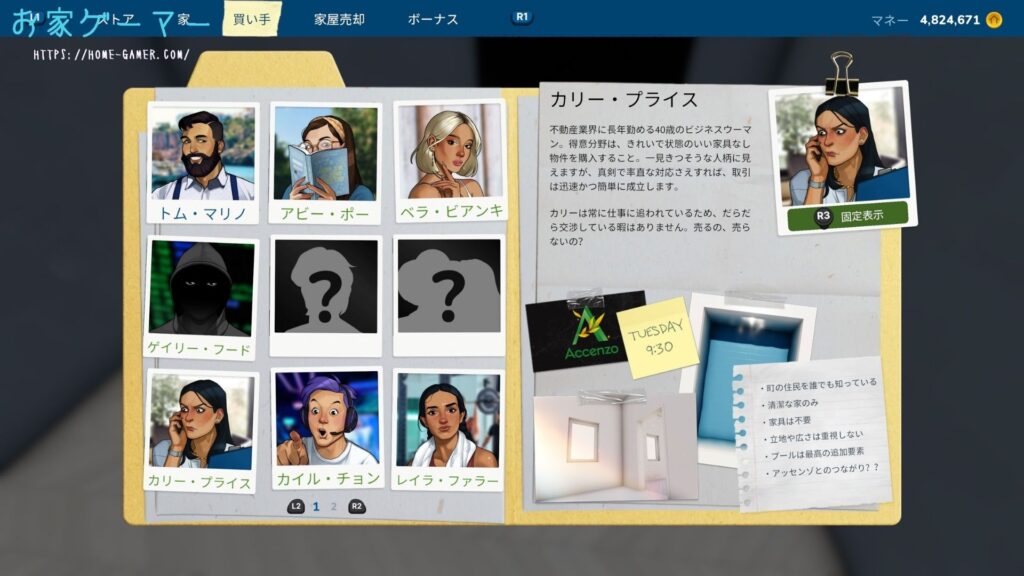1024x576 pixels.
Task: Select page 2 indicator
Action: point(334,506)
